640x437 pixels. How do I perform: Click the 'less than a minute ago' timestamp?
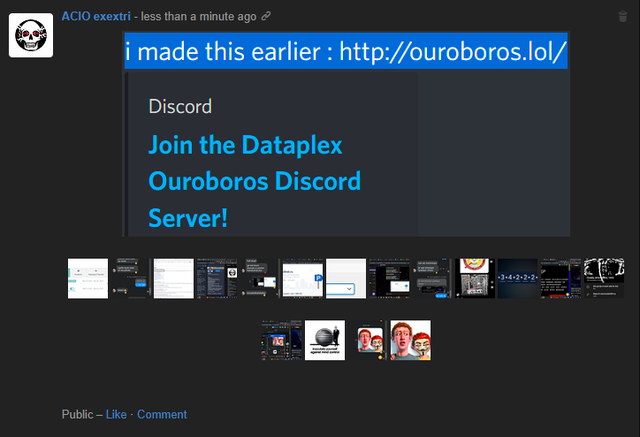pyautogui.click(x=198, y=16)
